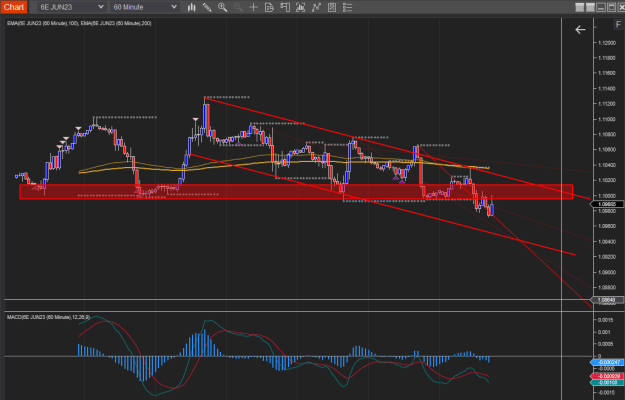Select the EMA 100/200 indicator label
This screenshot has height=400, width=625.
[x=79, y=24]
